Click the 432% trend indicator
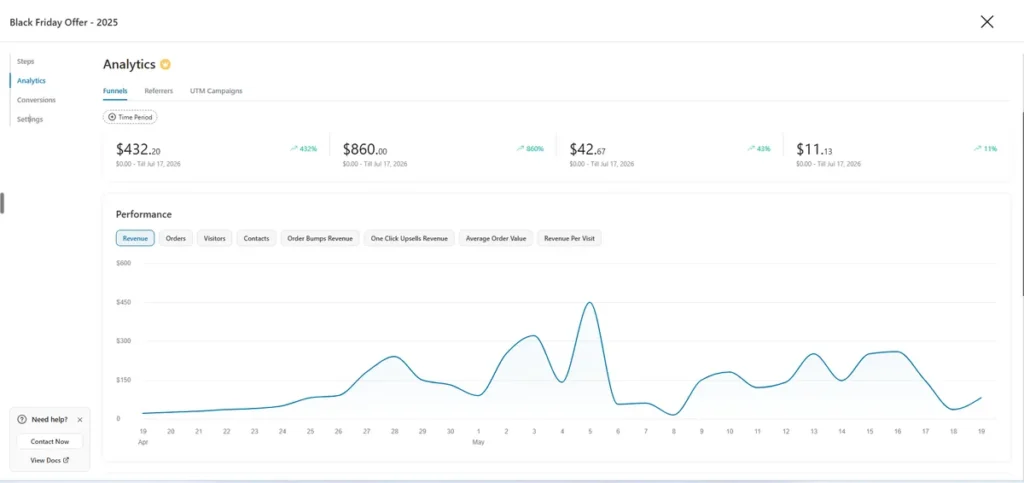 303,149
